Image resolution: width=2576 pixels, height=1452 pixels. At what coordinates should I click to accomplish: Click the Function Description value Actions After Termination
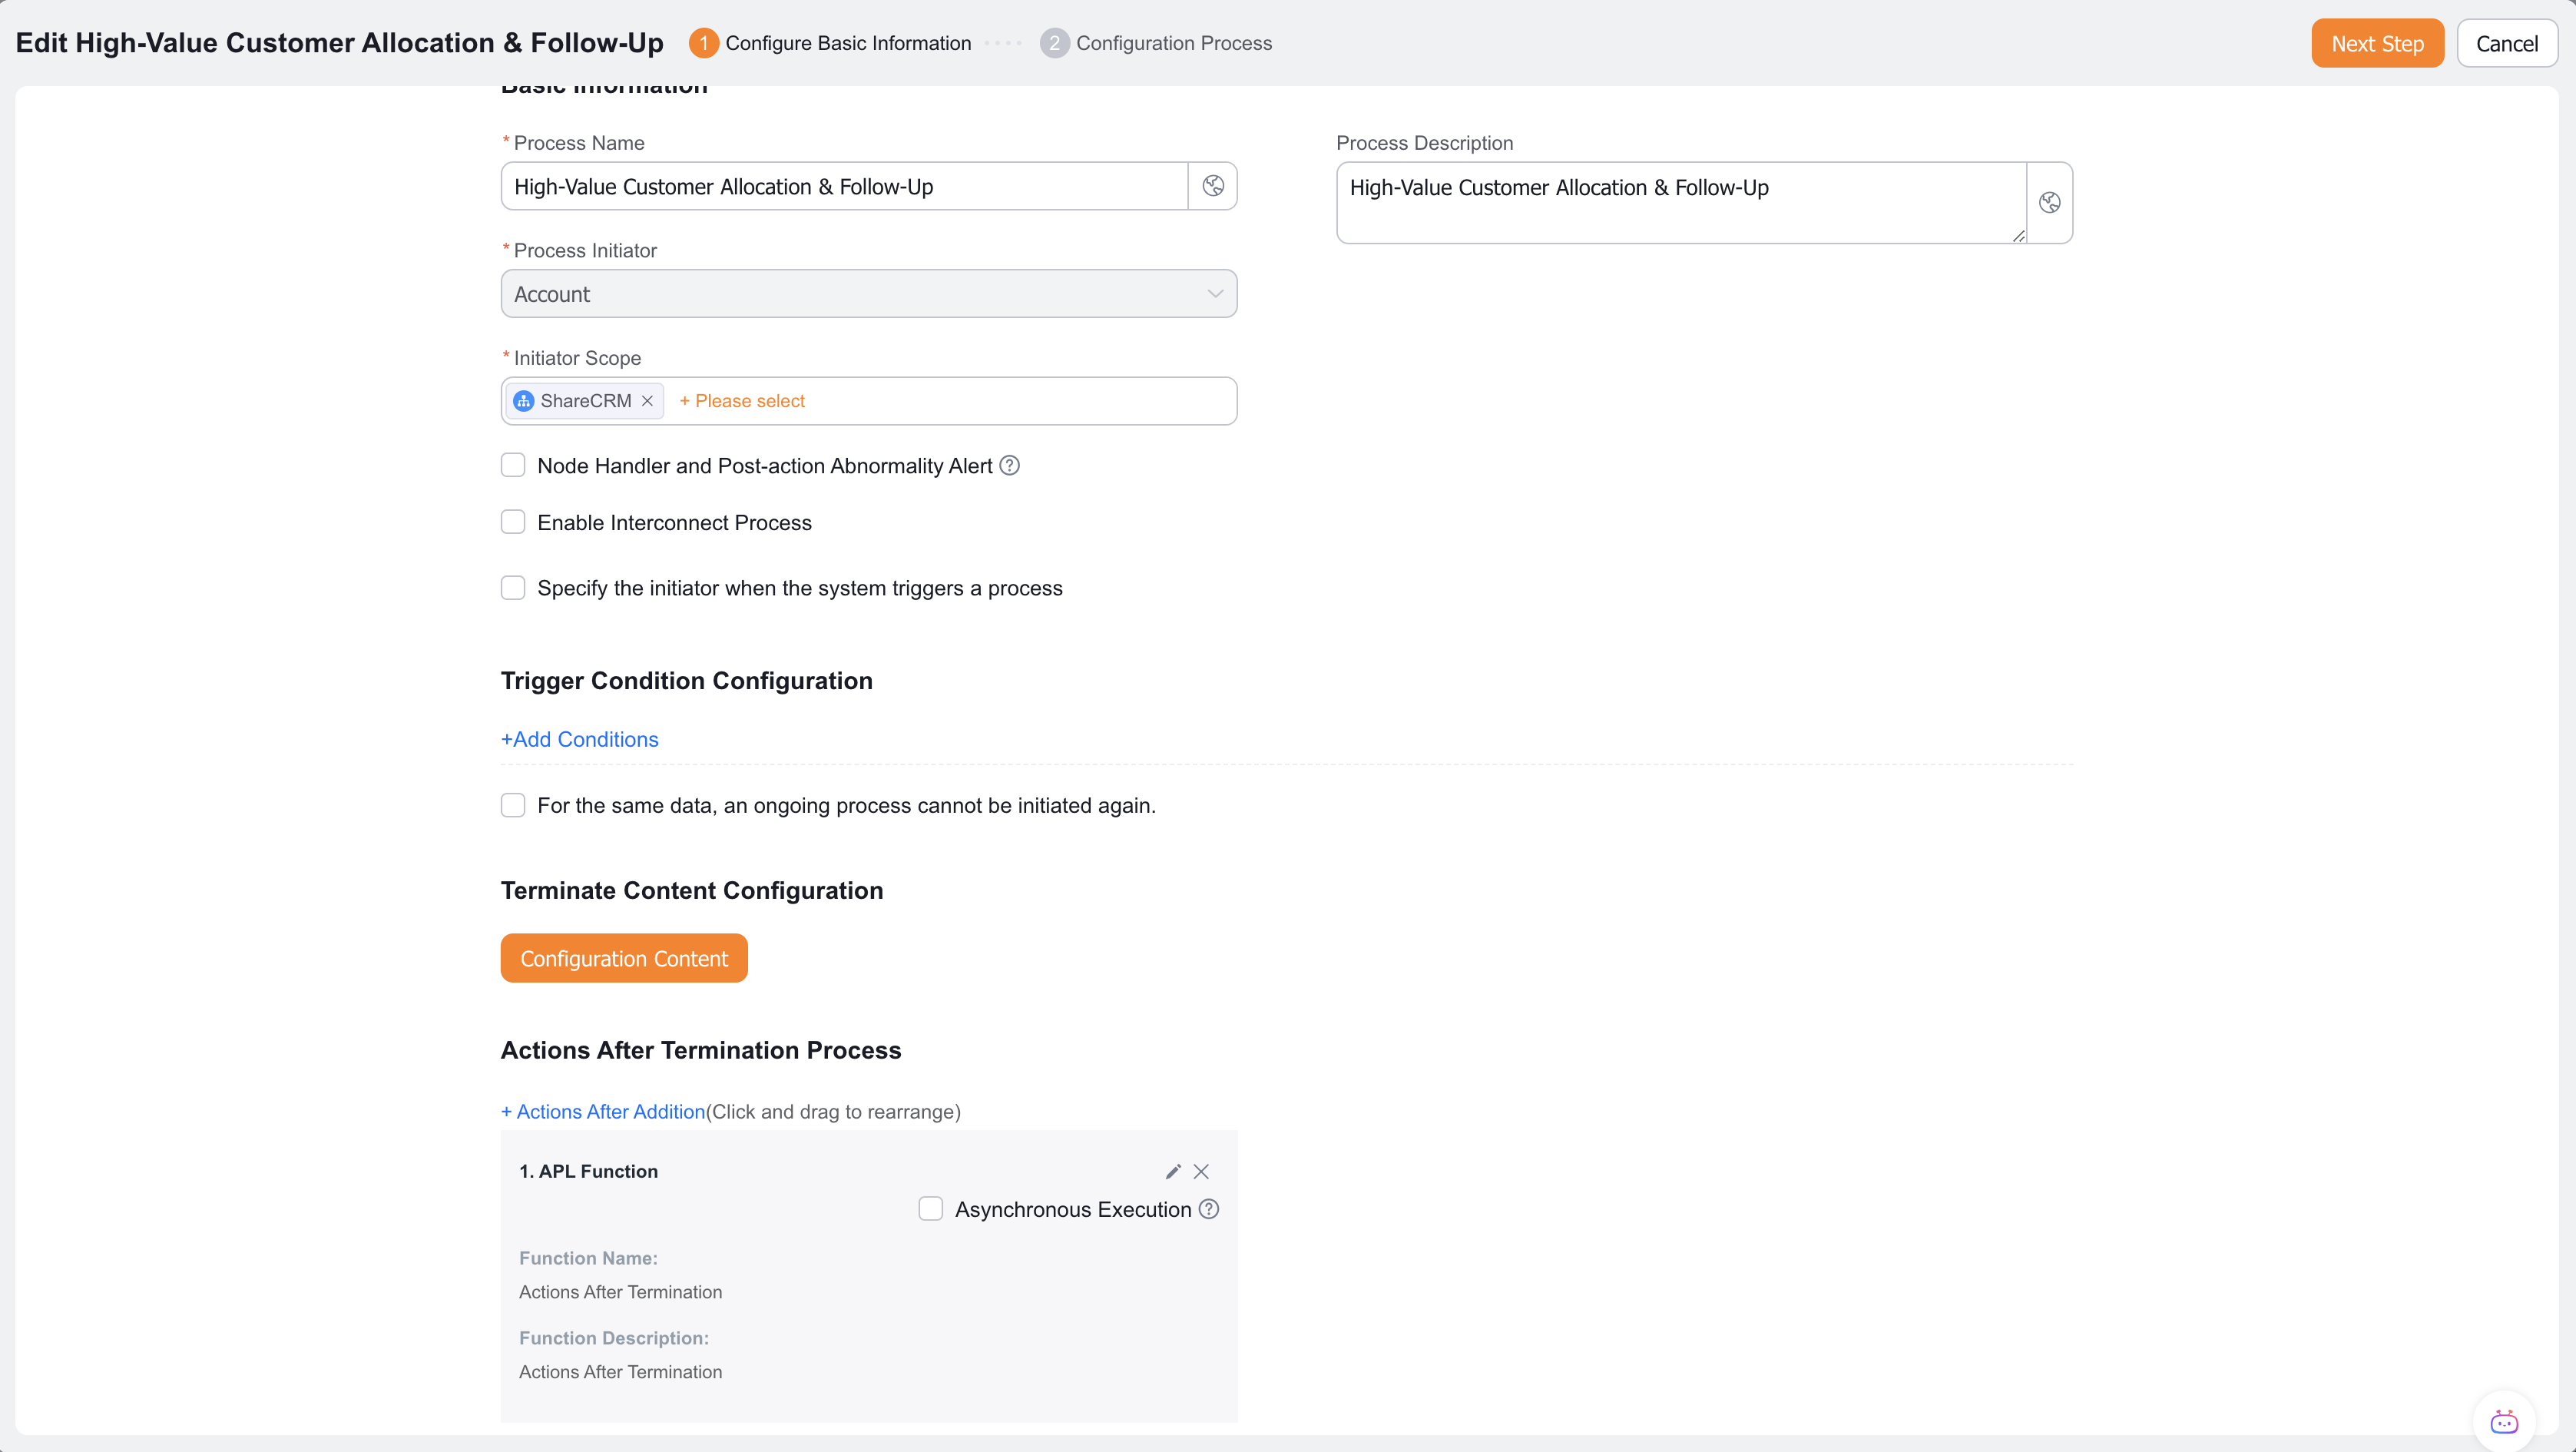coord(620,1372)
